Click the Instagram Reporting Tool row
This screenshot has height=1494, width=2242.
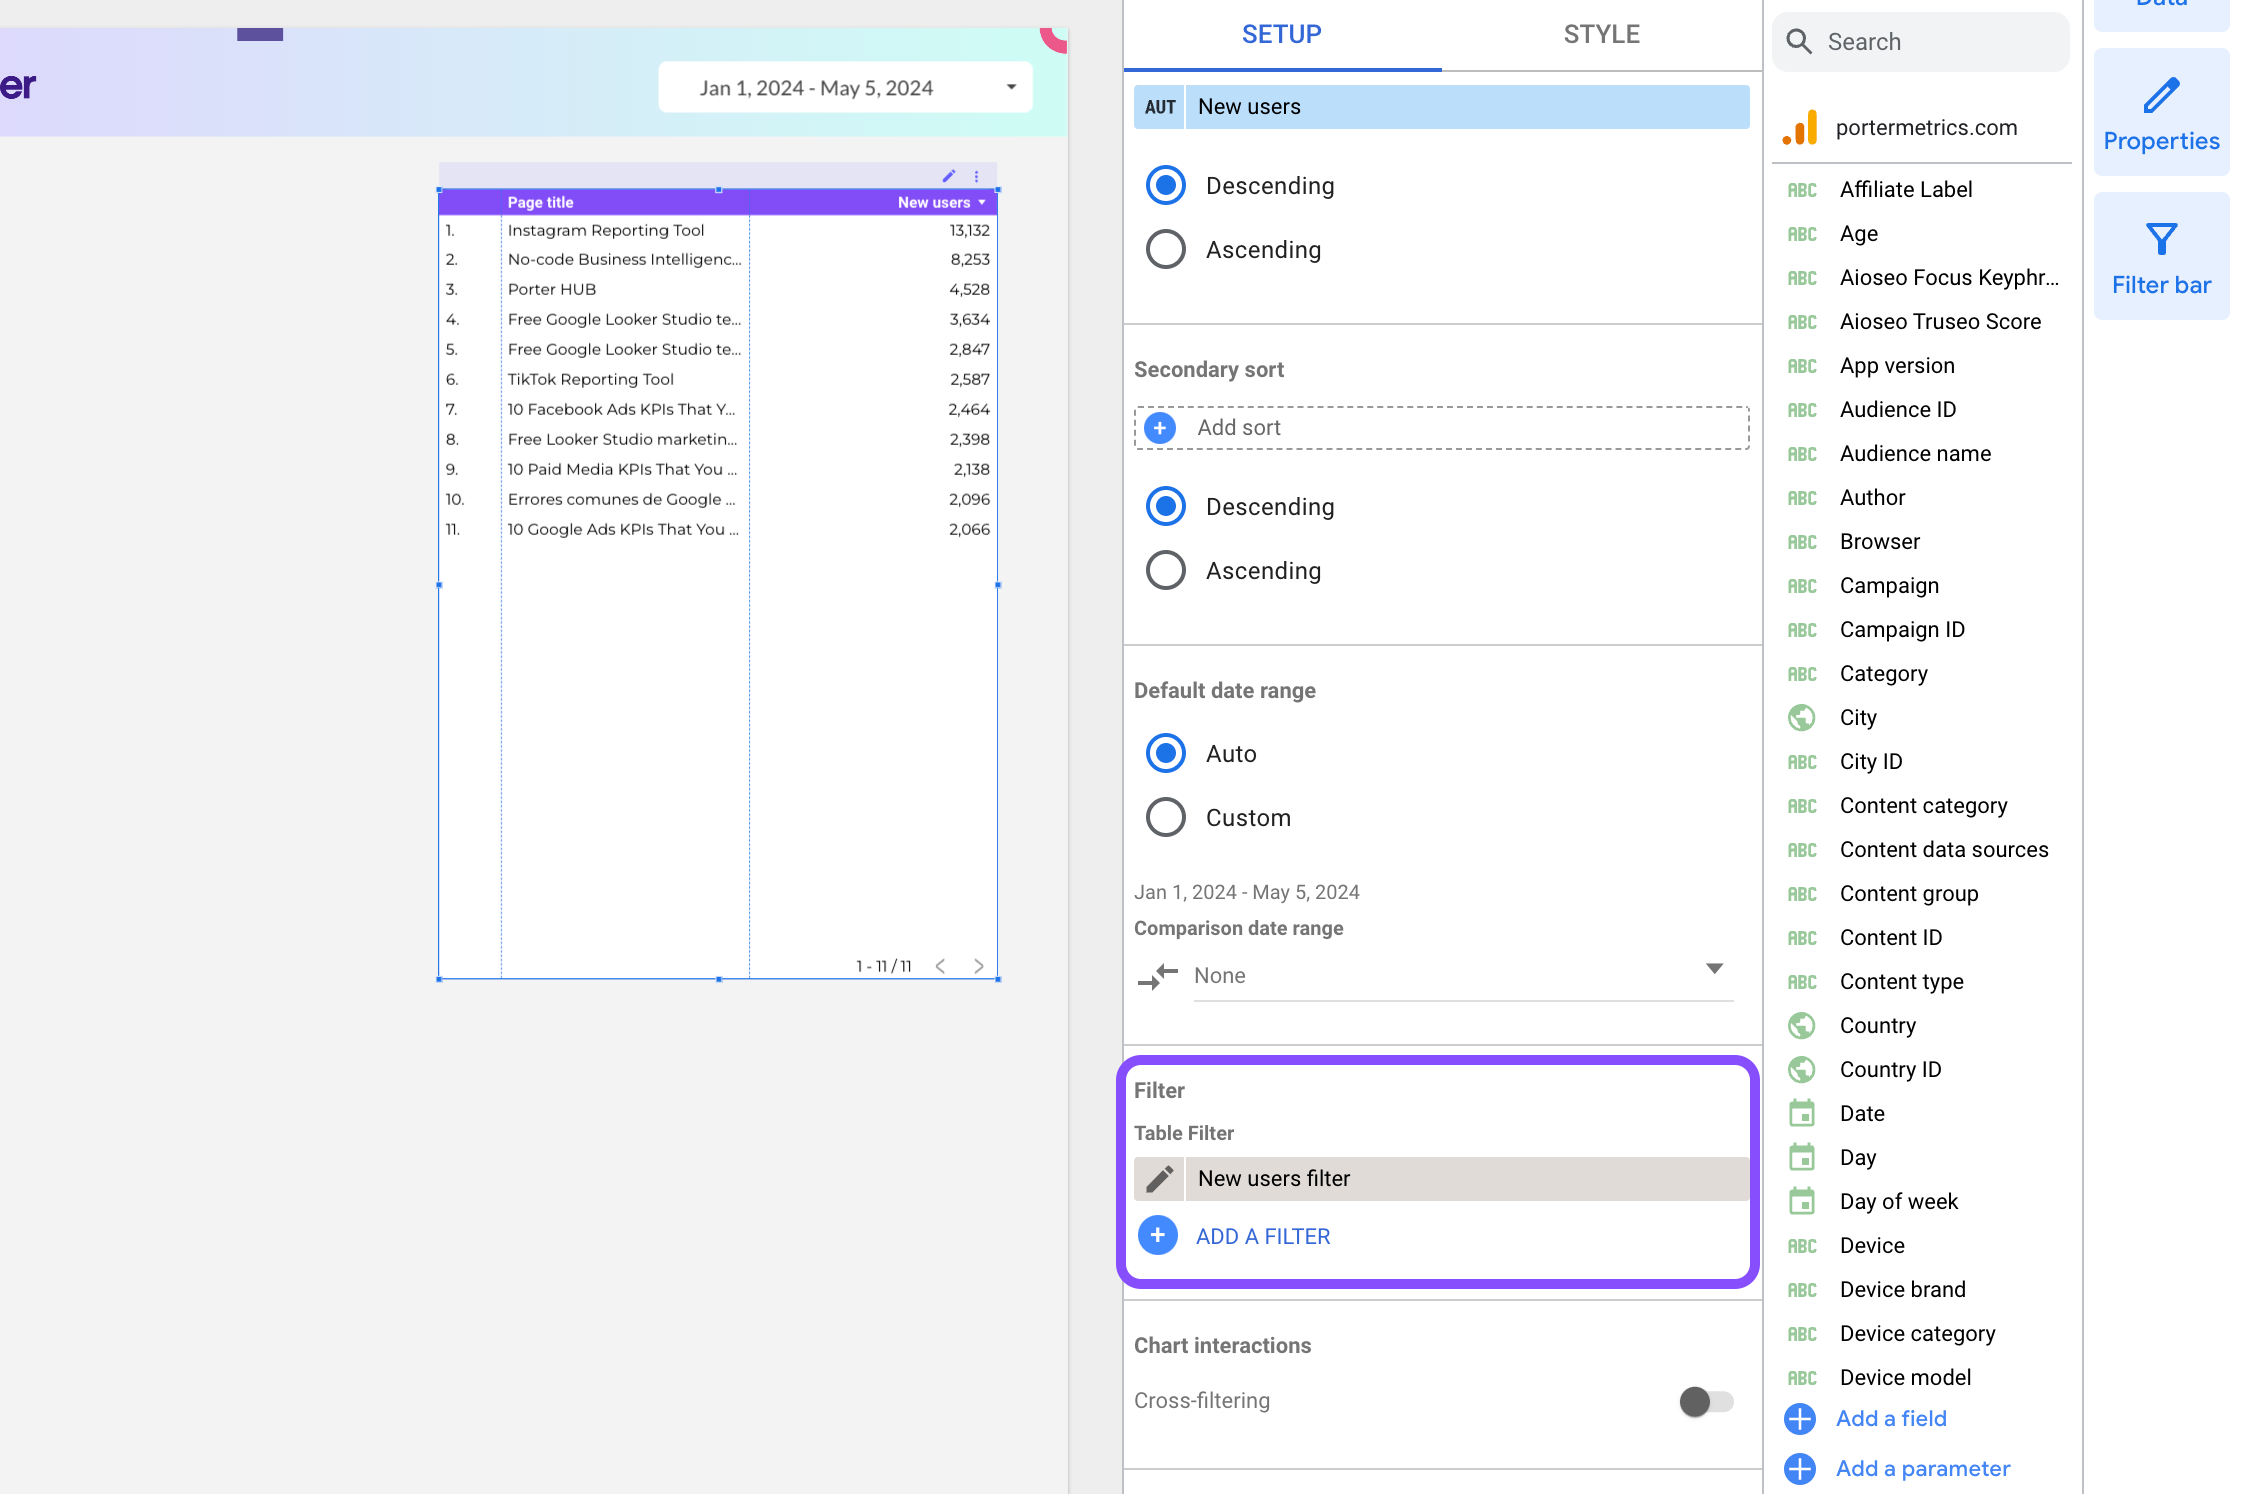(x=718, y=231)
